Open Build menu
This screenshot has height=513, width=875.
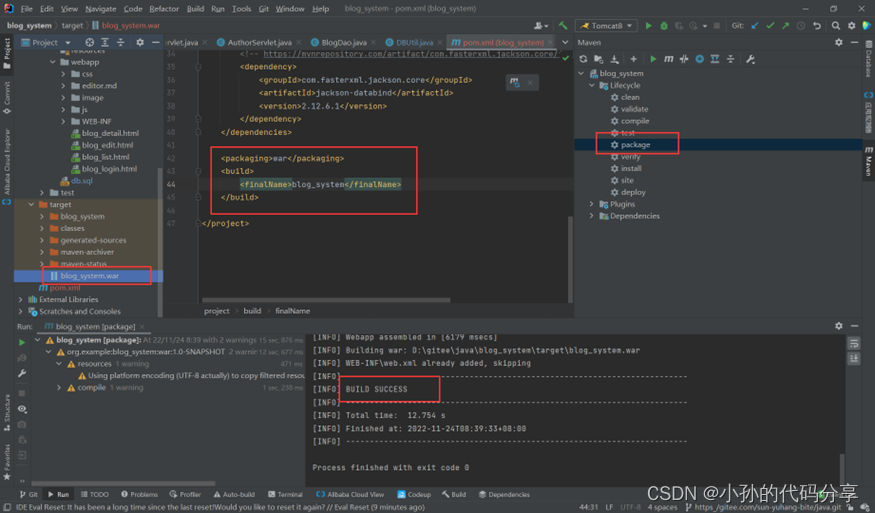(x=195, y=9)
